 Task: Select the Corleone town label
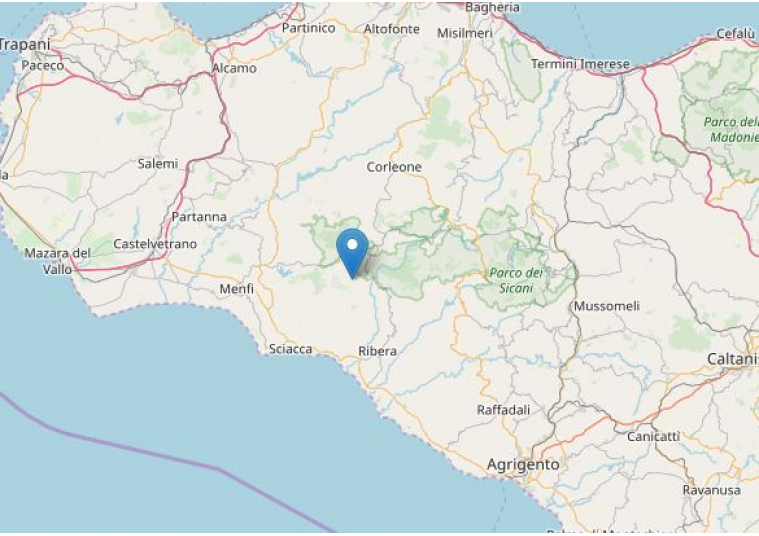(x=394, y=167)
